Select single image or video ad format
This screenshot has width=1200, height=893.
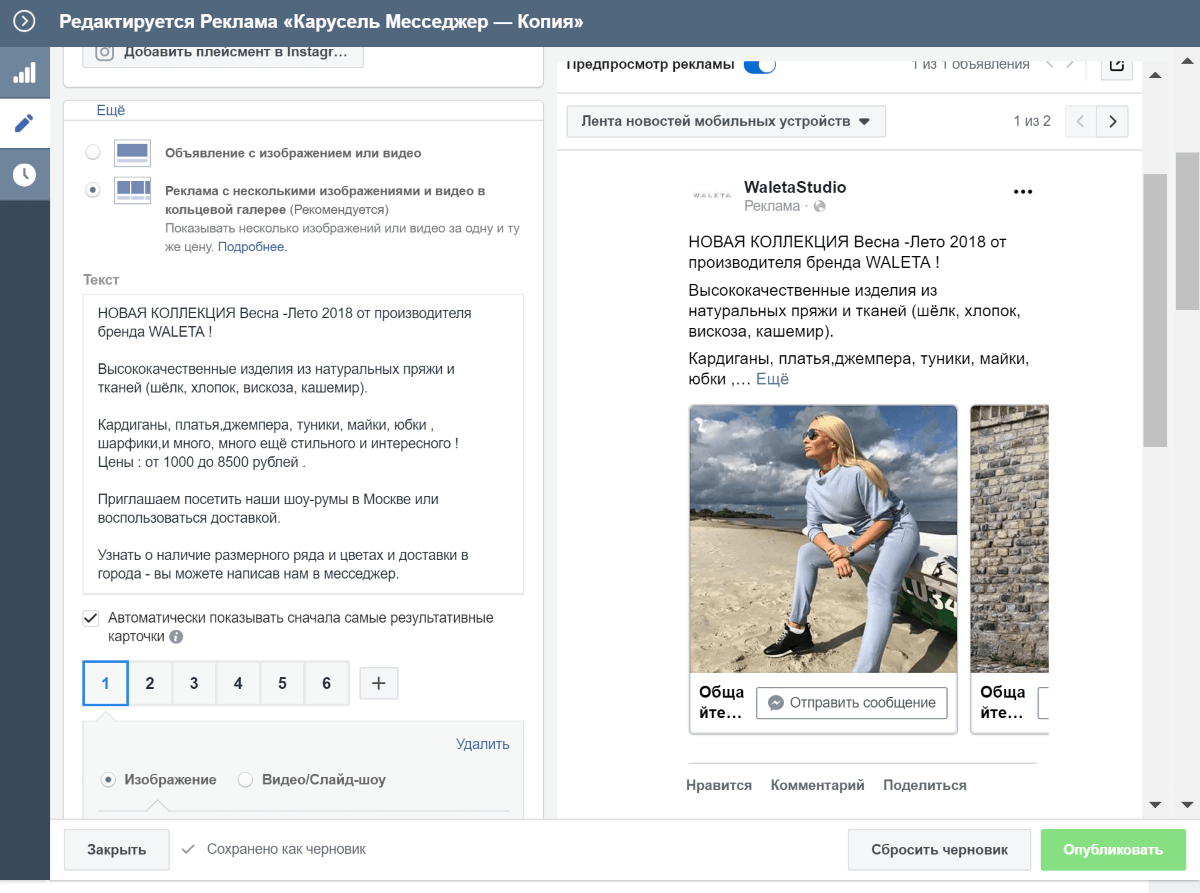tap(93, 153)
